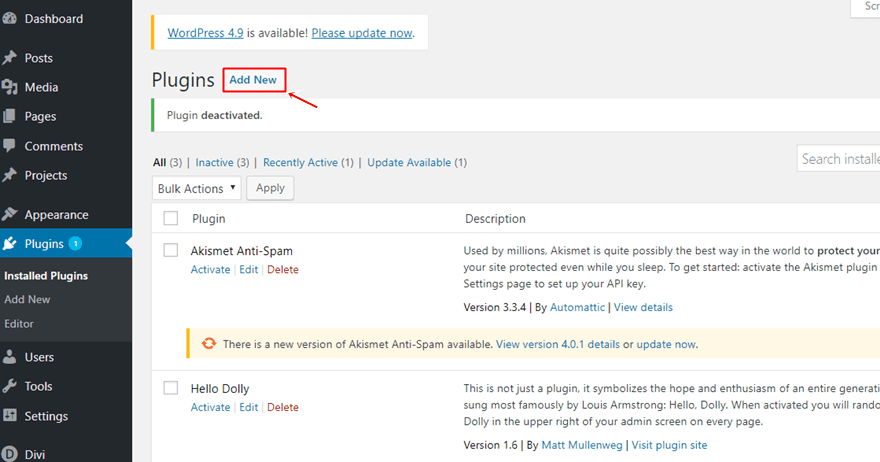Click the Add New button beside Plugins heading
Image resolution: width=880 pixels, height=462 pixels.
pos(254,80)
